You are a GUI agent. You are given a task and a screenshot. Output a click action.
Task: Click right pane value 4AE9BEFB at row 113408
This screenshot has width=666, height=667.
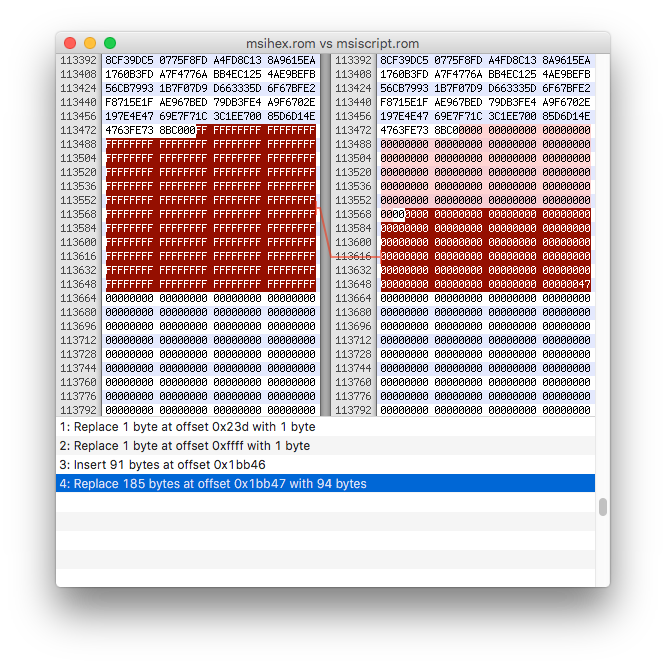point(566,74)
